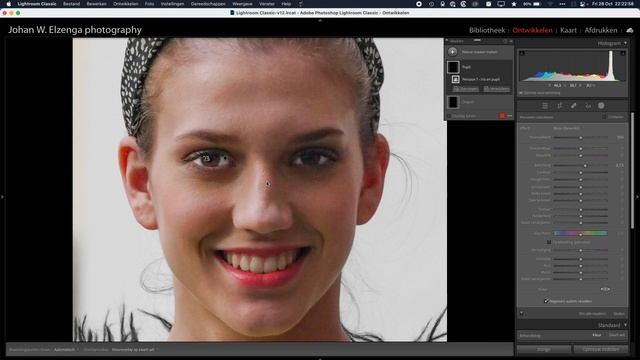Show the filmstrip with the bottom-edge arrow

(x=320, y=358)
